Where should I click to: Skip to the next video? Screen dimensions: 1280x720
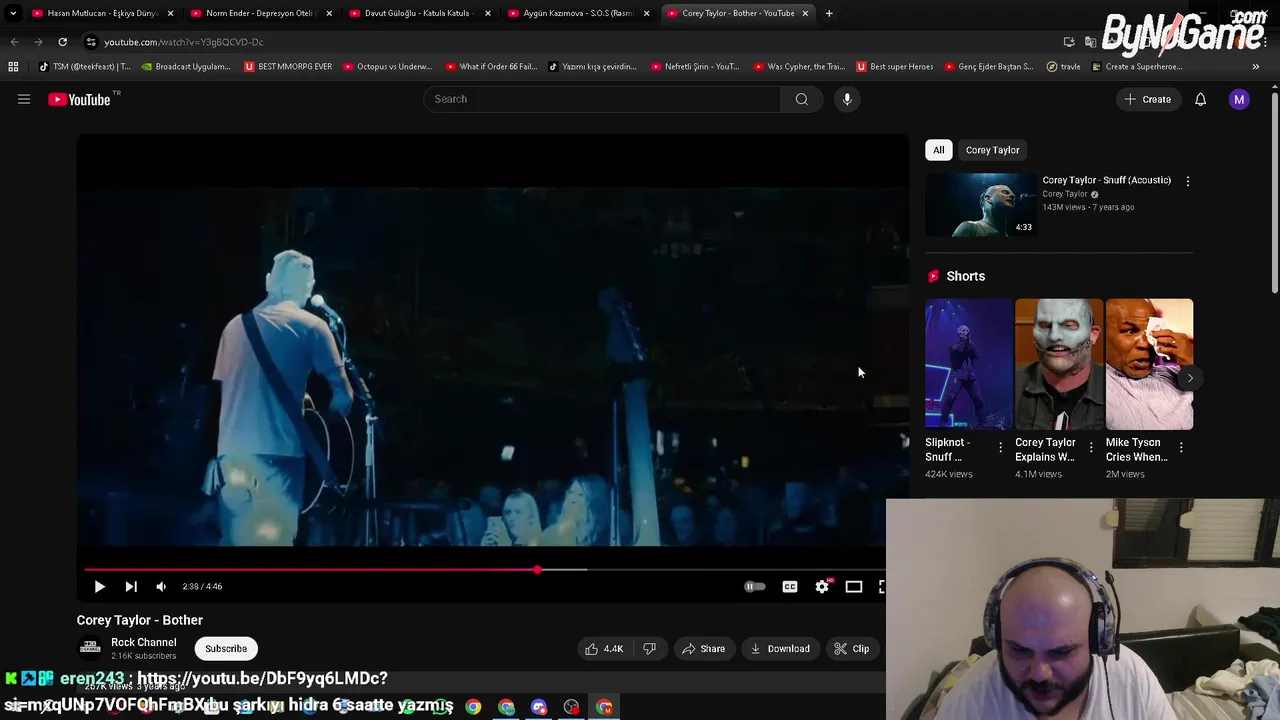[131, 587]
